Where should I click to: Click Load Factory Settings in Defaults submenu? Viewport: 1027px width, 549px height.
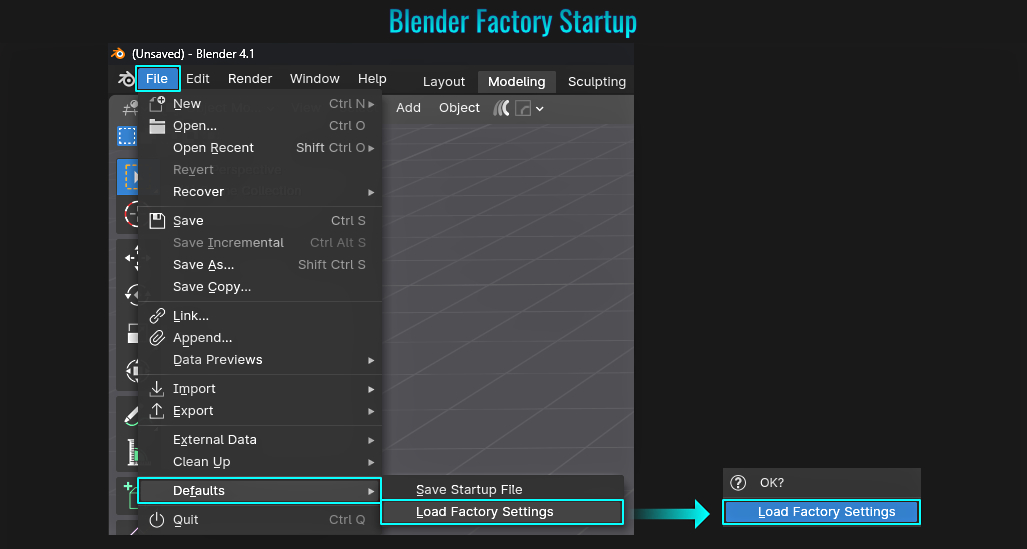tap(502, 512)
